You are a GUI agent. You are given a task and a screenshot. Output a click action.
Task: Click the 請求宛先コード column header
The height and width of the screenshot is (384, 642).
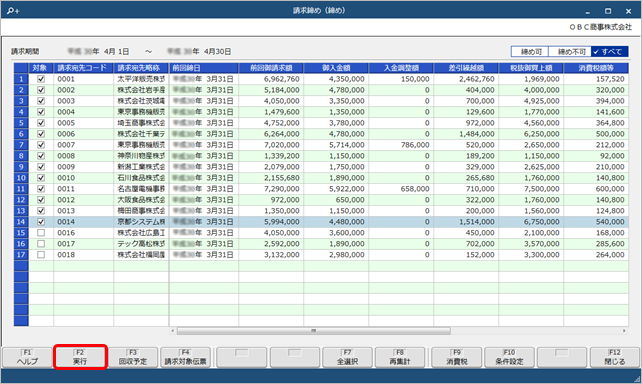(84, 68)
